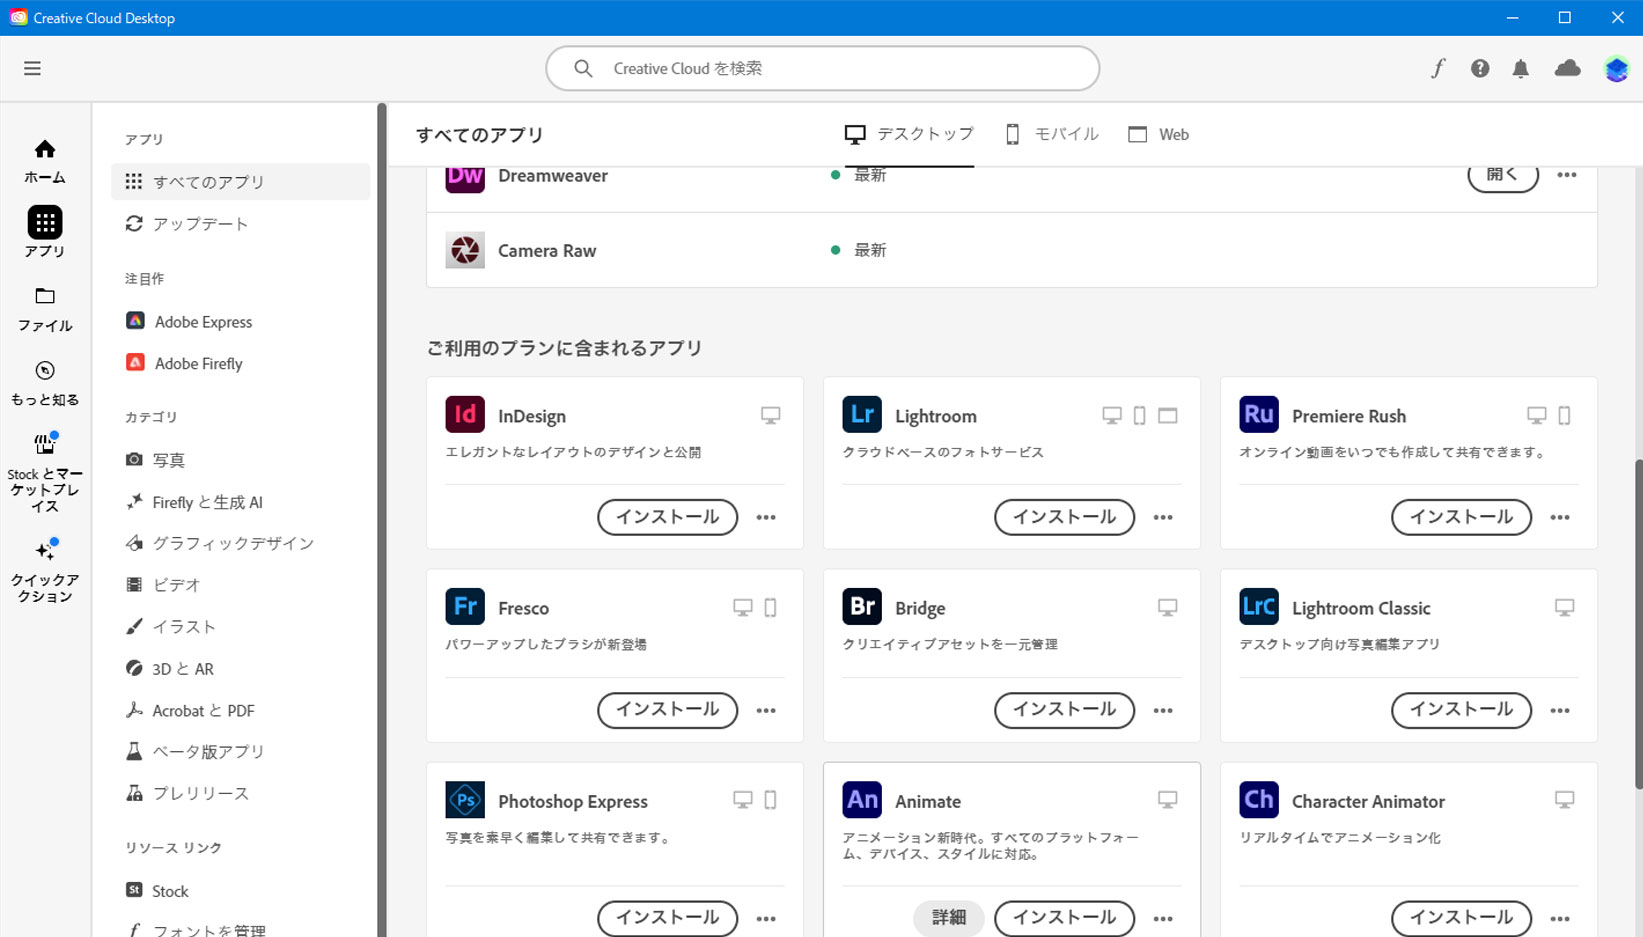Open more options for Animate
The image size is (1643, 937).
click(1163, 918)
